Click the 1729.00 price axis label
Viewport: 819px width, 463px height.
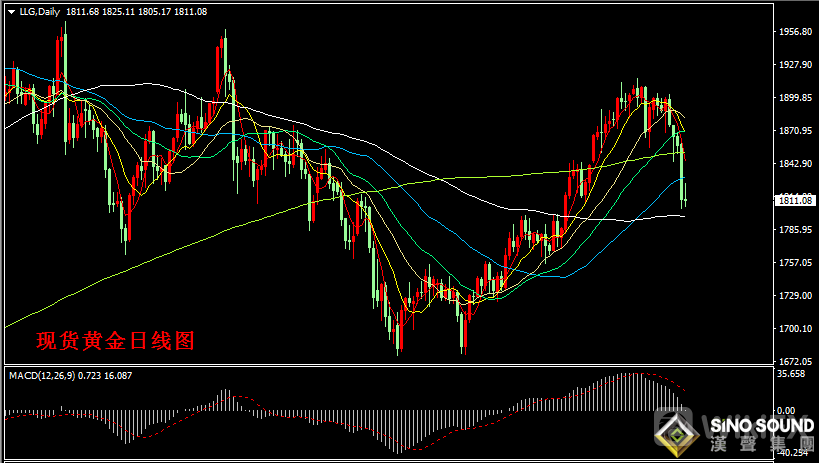click(x=795, y=296)
